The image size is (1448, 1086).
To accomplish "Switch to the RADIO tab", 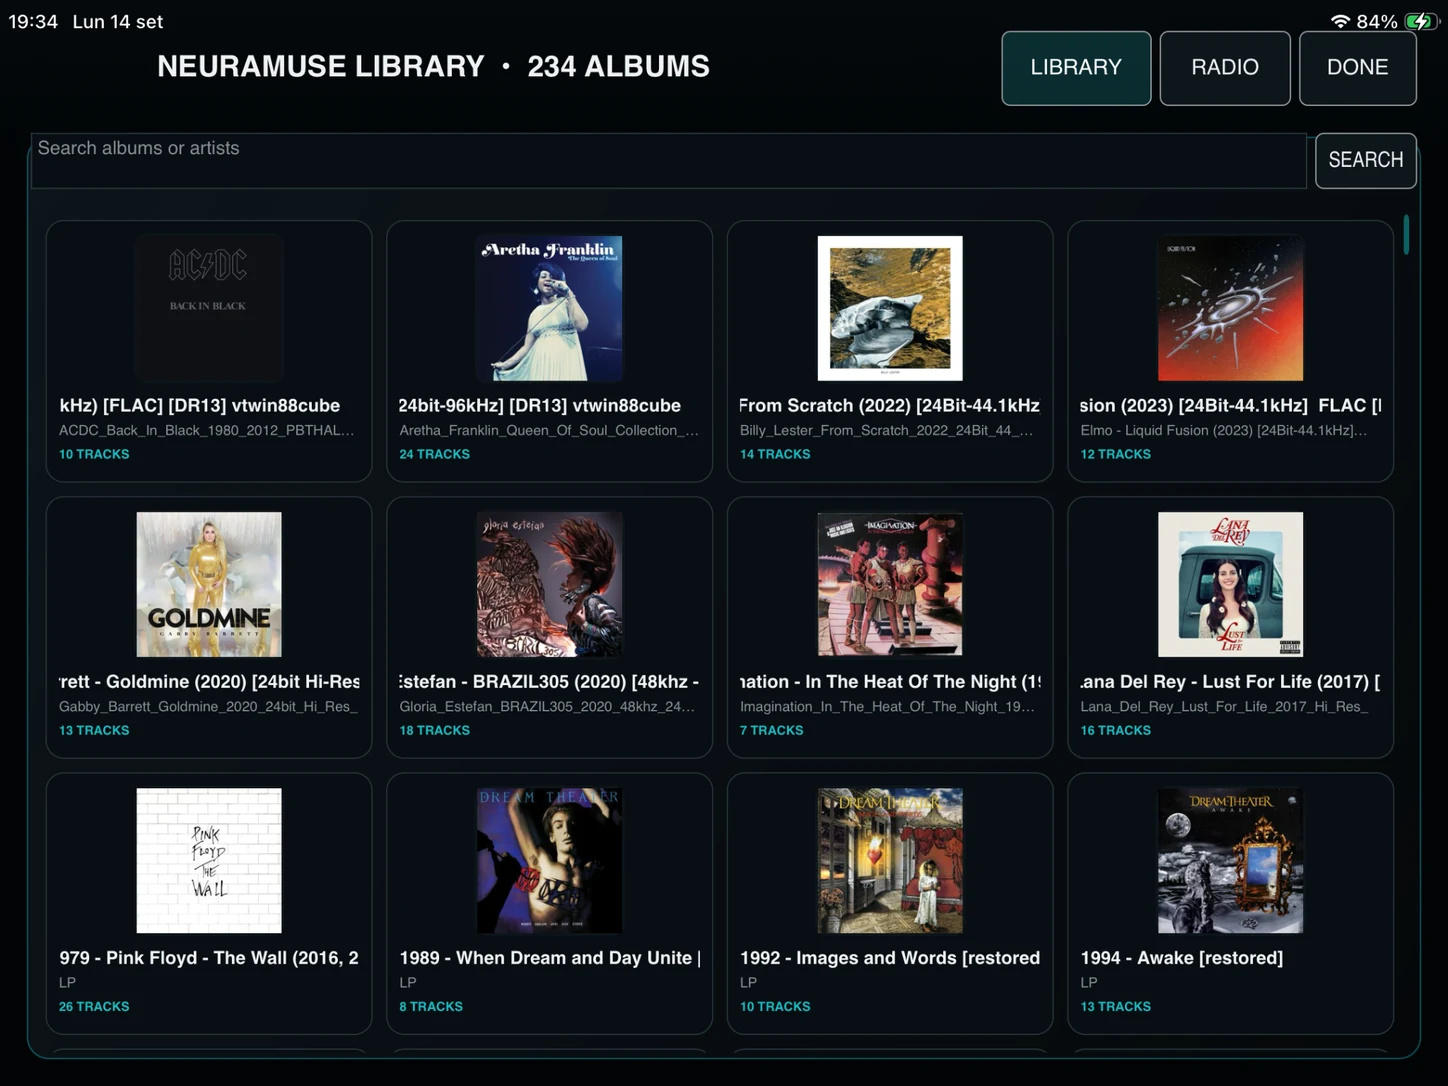I will pyautogui.click(x=1225, y=68).
